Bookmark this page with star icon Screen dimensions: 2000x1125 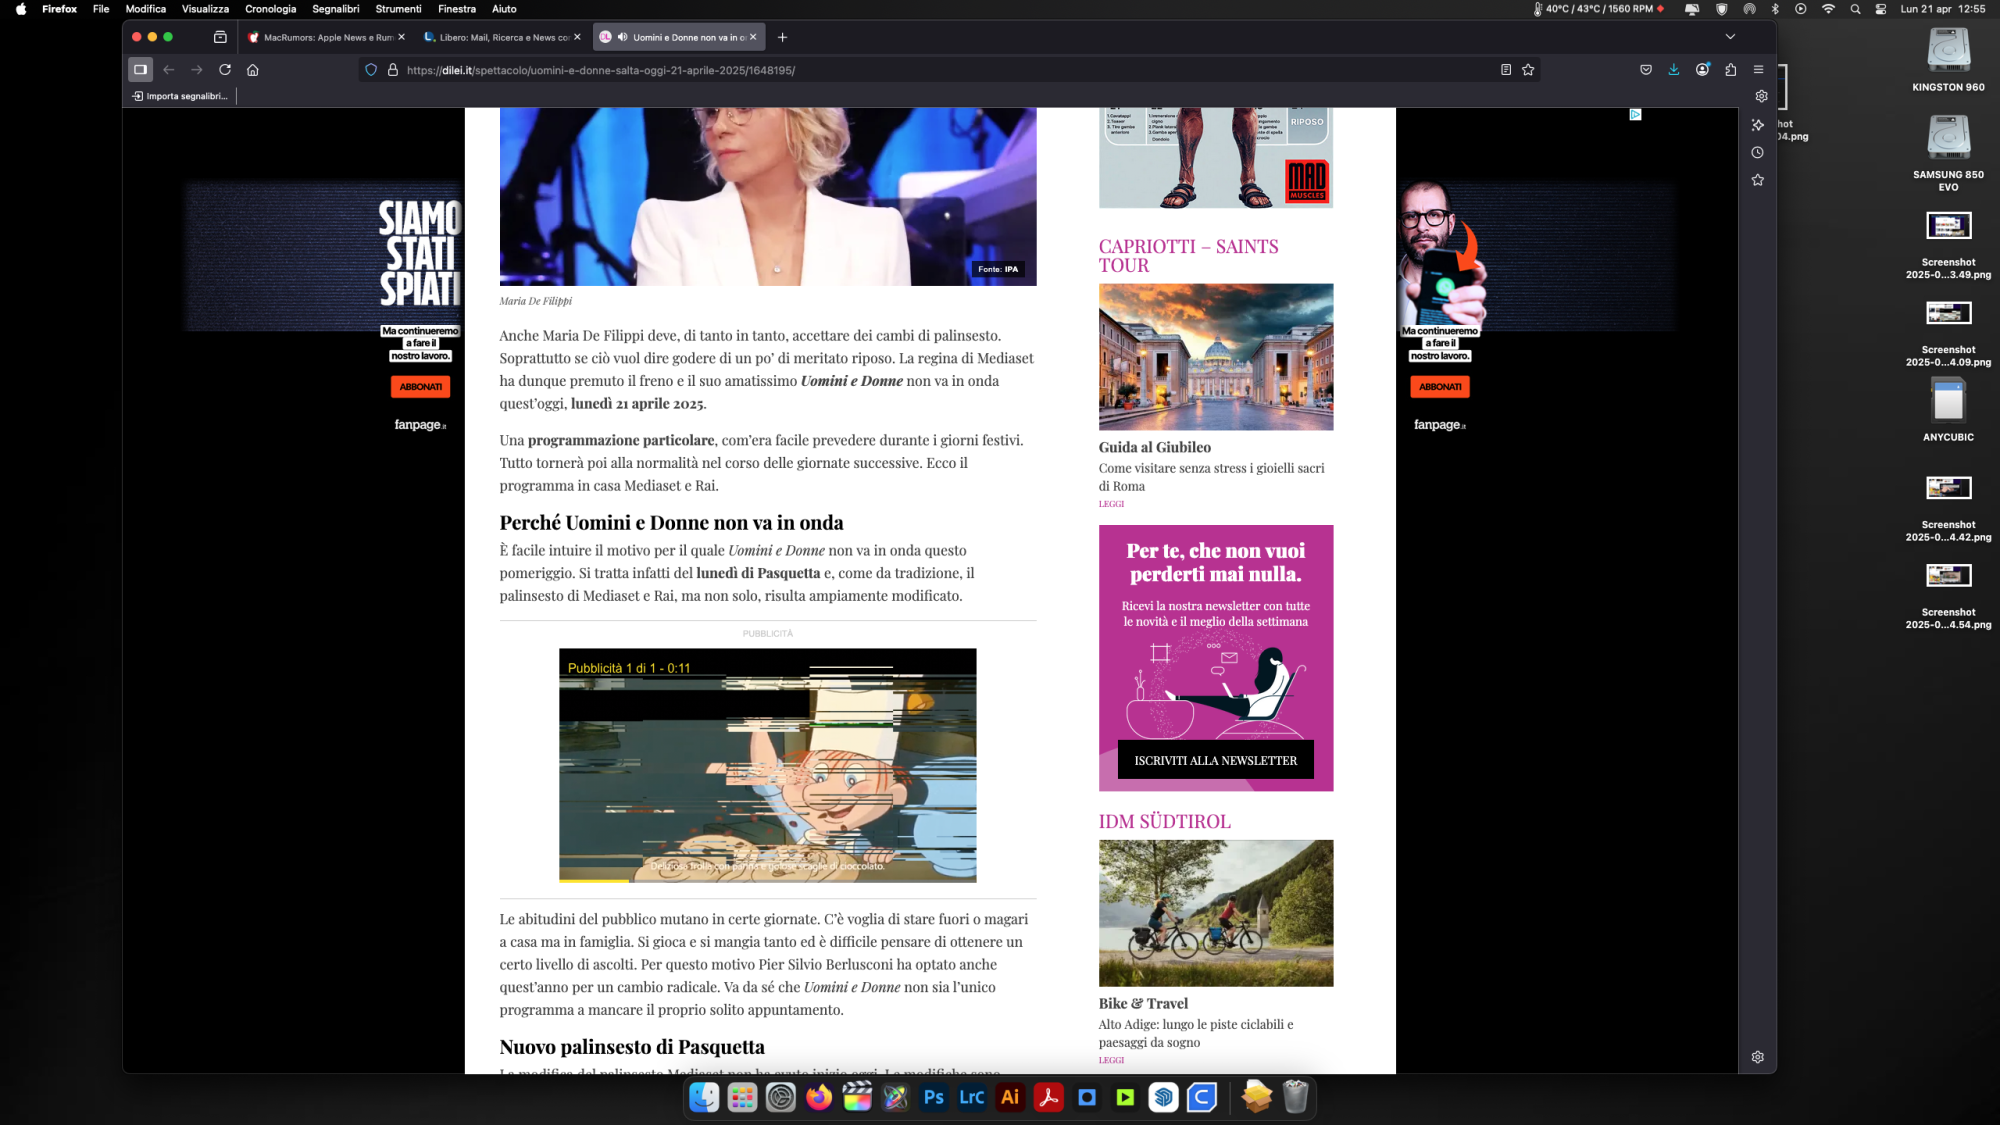[x=1528, y=70]
